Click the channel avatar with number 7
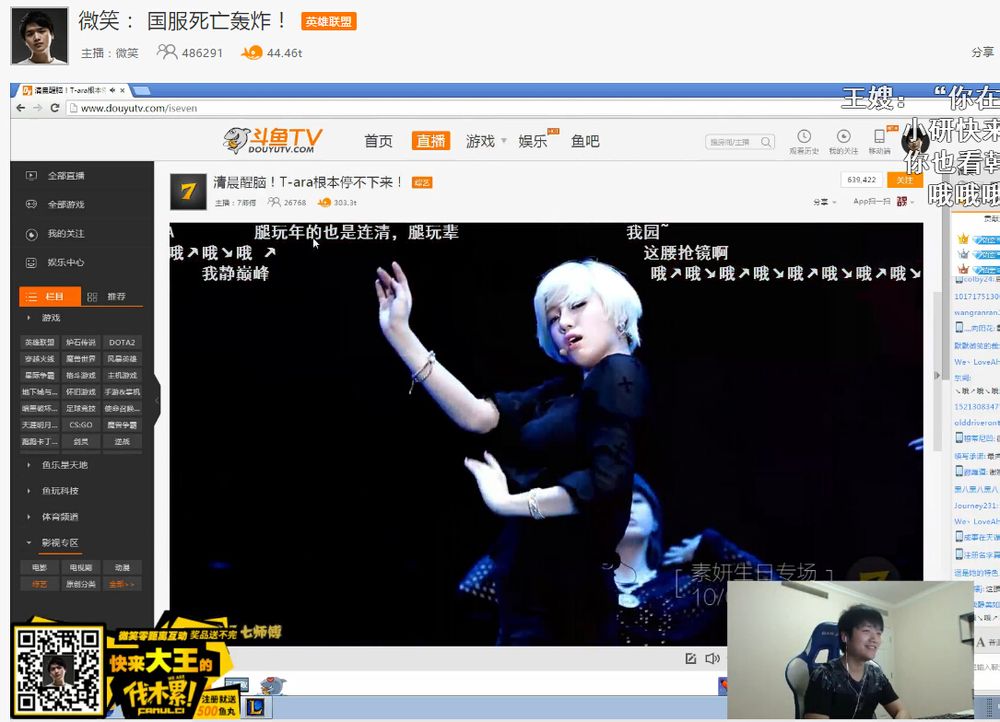Viewport: 1000px width, 722px height. click(188, 191)
